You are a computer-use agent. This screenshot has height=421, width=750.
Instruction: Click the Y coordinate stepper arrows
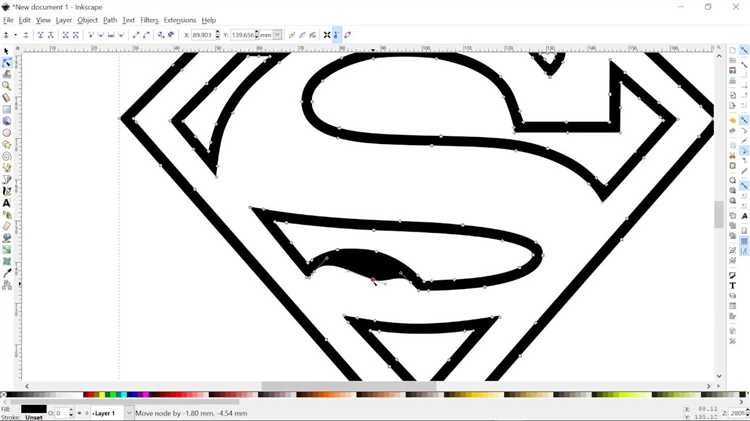click(257, 35)
